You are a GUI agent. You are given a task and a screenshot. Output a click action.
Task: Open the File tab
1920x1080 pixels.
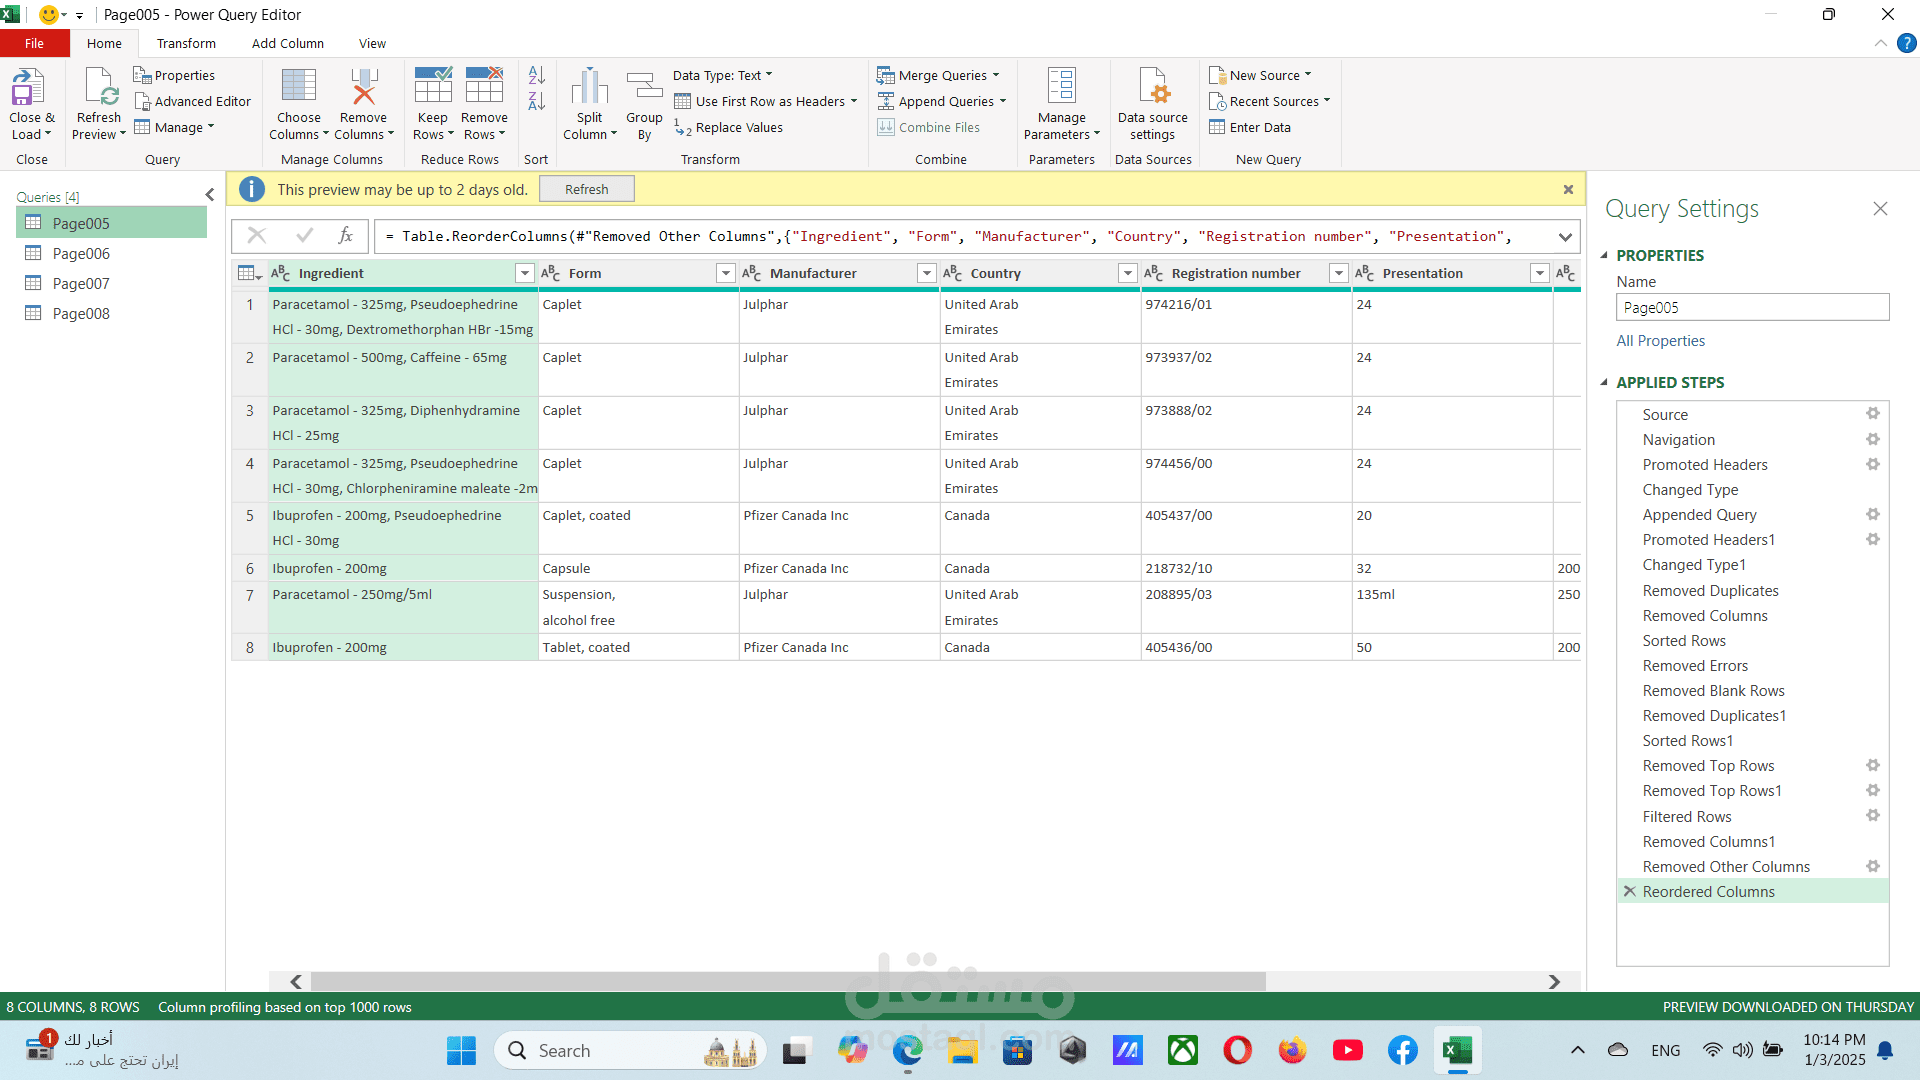tap(34, 43)
